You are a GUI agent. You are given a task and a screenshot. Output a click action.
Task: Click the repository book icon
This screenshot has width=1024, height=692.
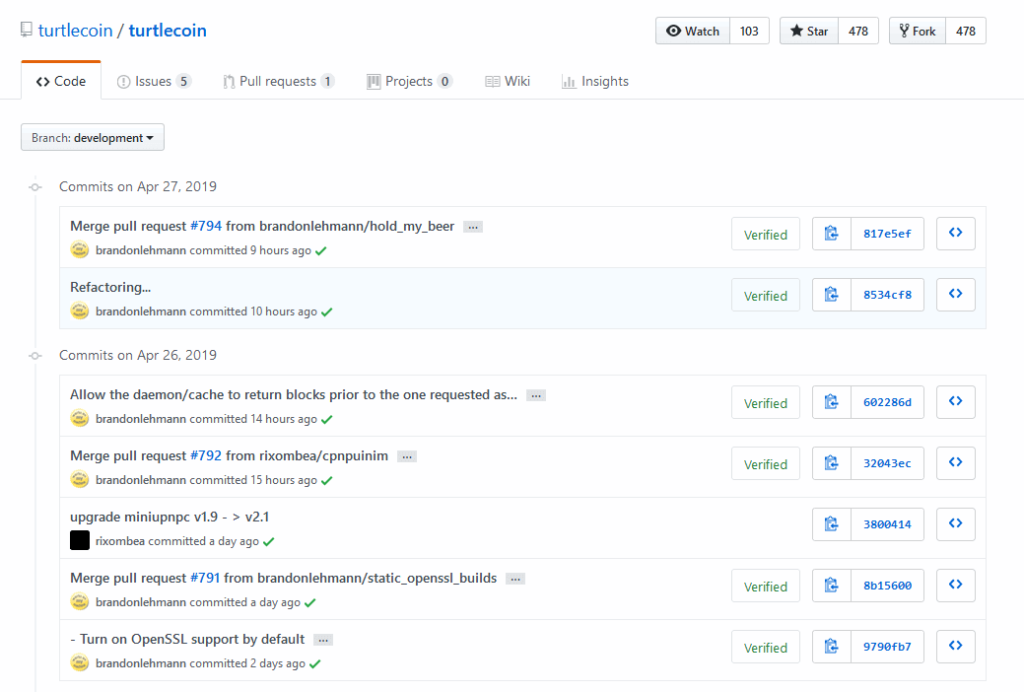[25, 29]
